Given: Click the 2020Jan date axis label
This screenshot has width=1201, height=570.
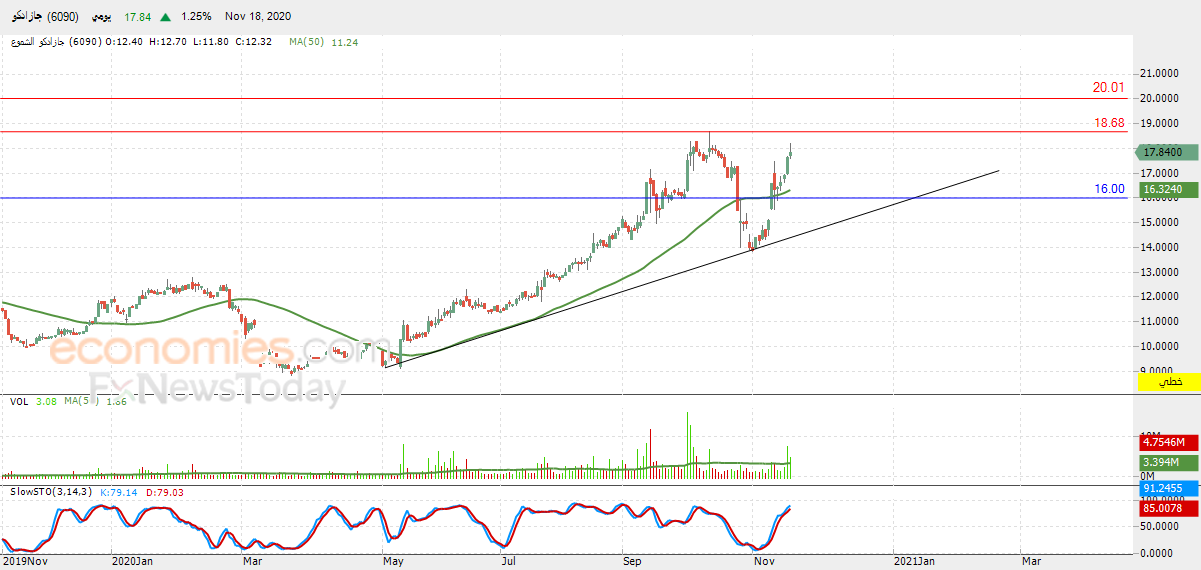Looking at the screenshot, I should [x=133, y=562].
